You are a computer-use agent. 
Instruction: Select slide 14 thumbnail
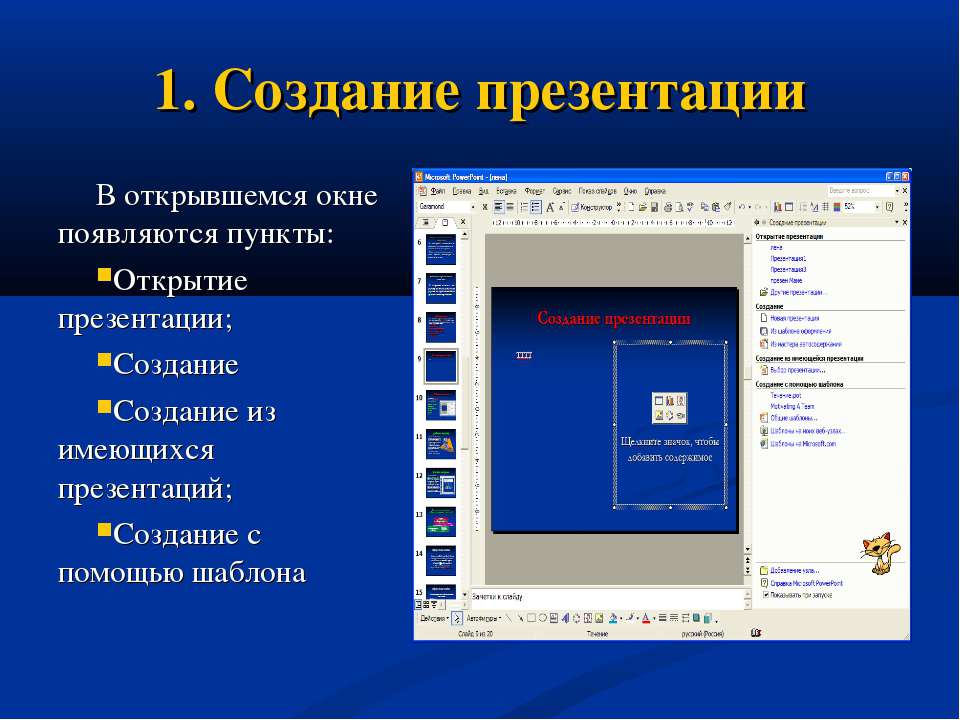coord(441,561)
